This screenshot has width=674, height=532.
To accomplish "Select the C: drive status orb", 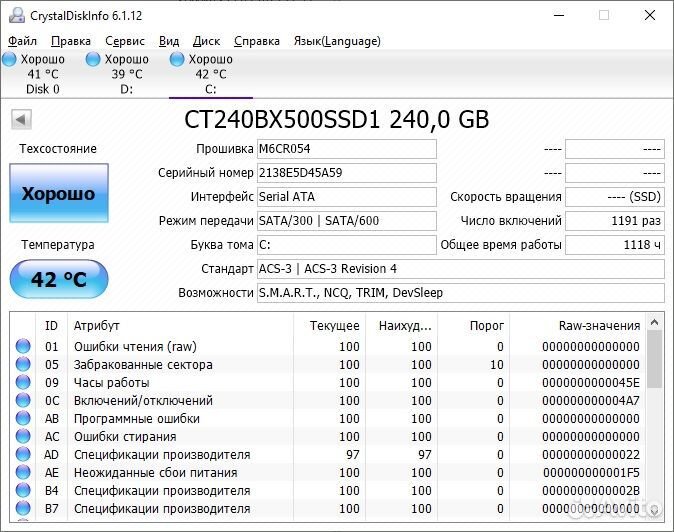I will [177, 59].
